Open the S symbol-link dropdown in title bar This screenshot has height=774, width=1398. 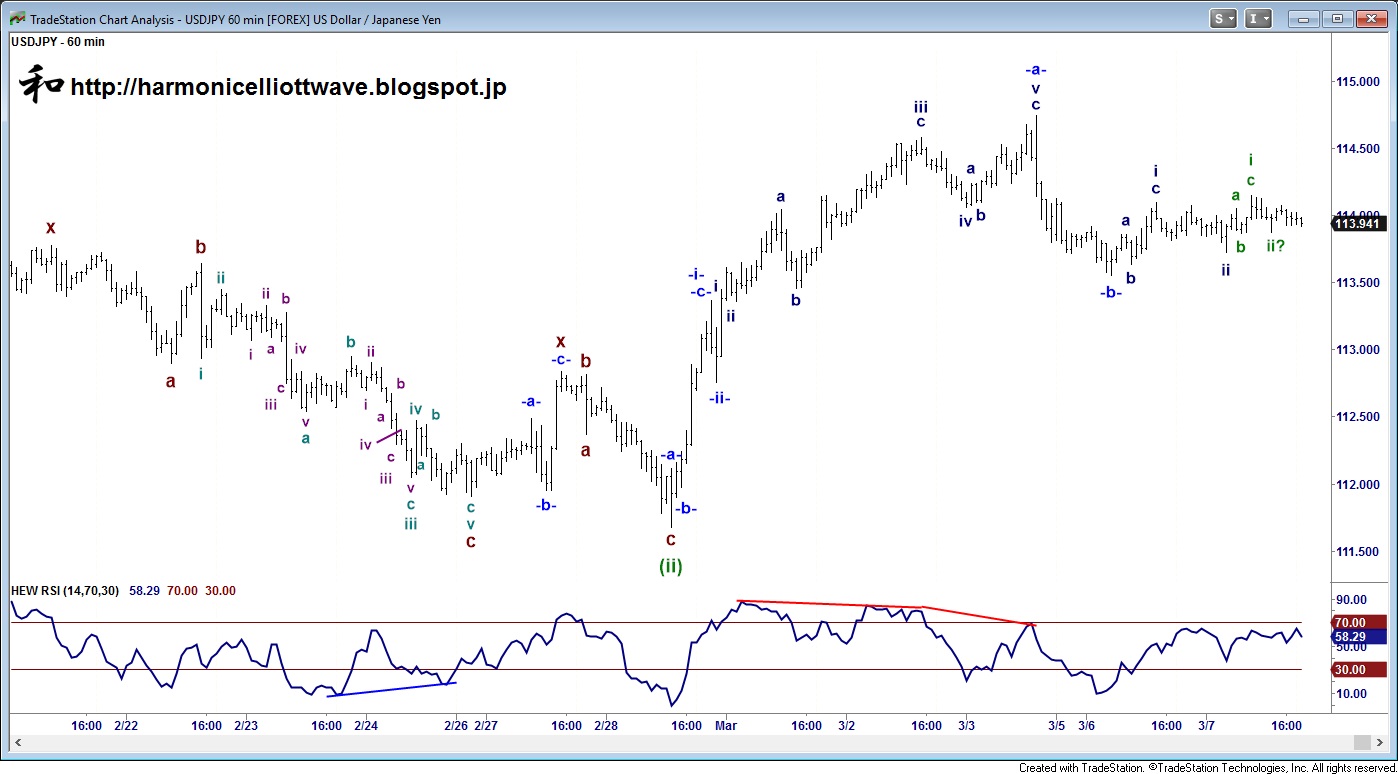tap(1224, 18)
